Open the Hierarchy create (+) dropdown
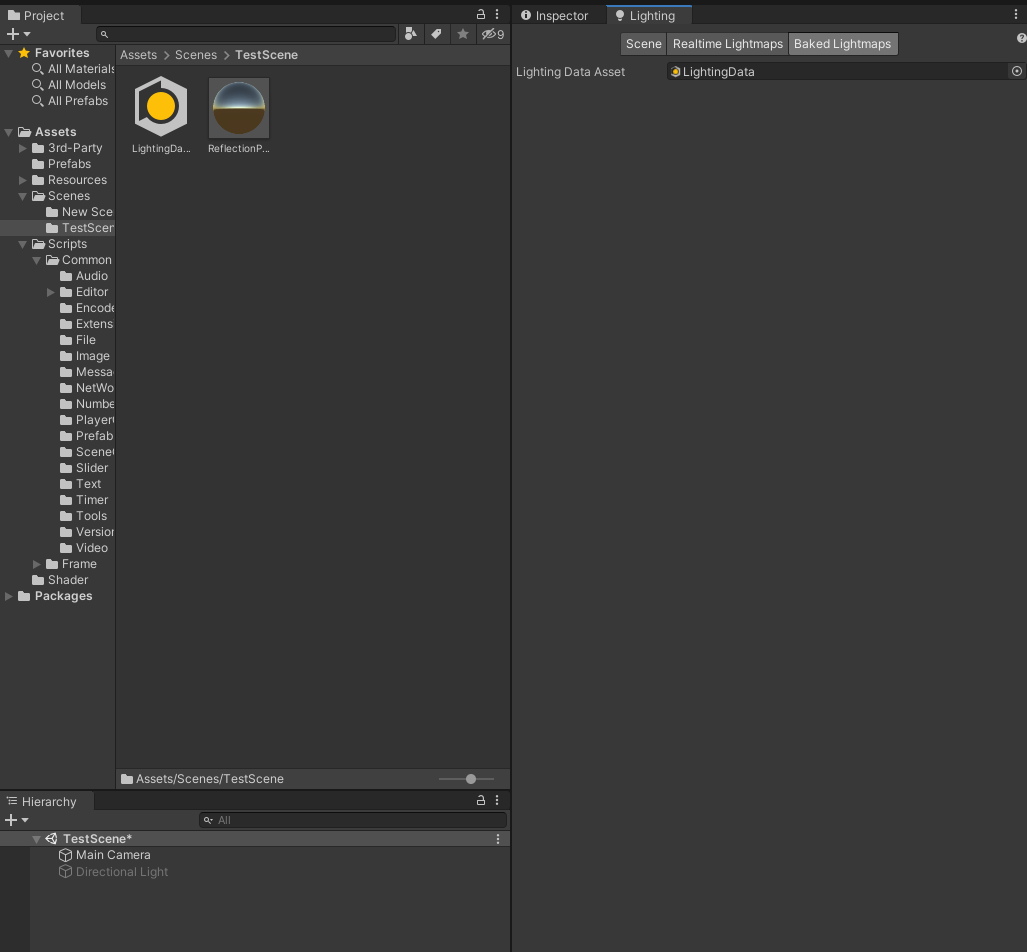Viewport: 1027px width, 952px height. (x=16, y=820)
